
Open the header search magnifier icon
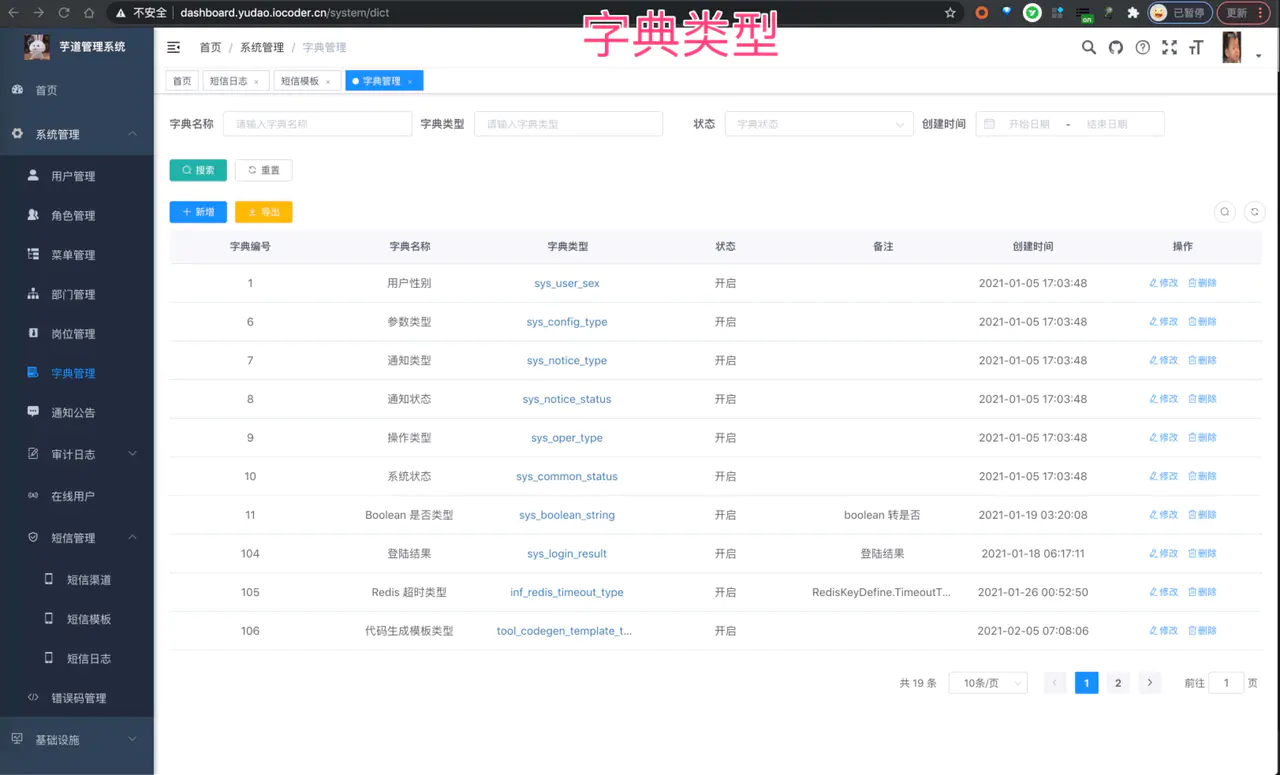pyautogui.click(x=1089, y=47)
